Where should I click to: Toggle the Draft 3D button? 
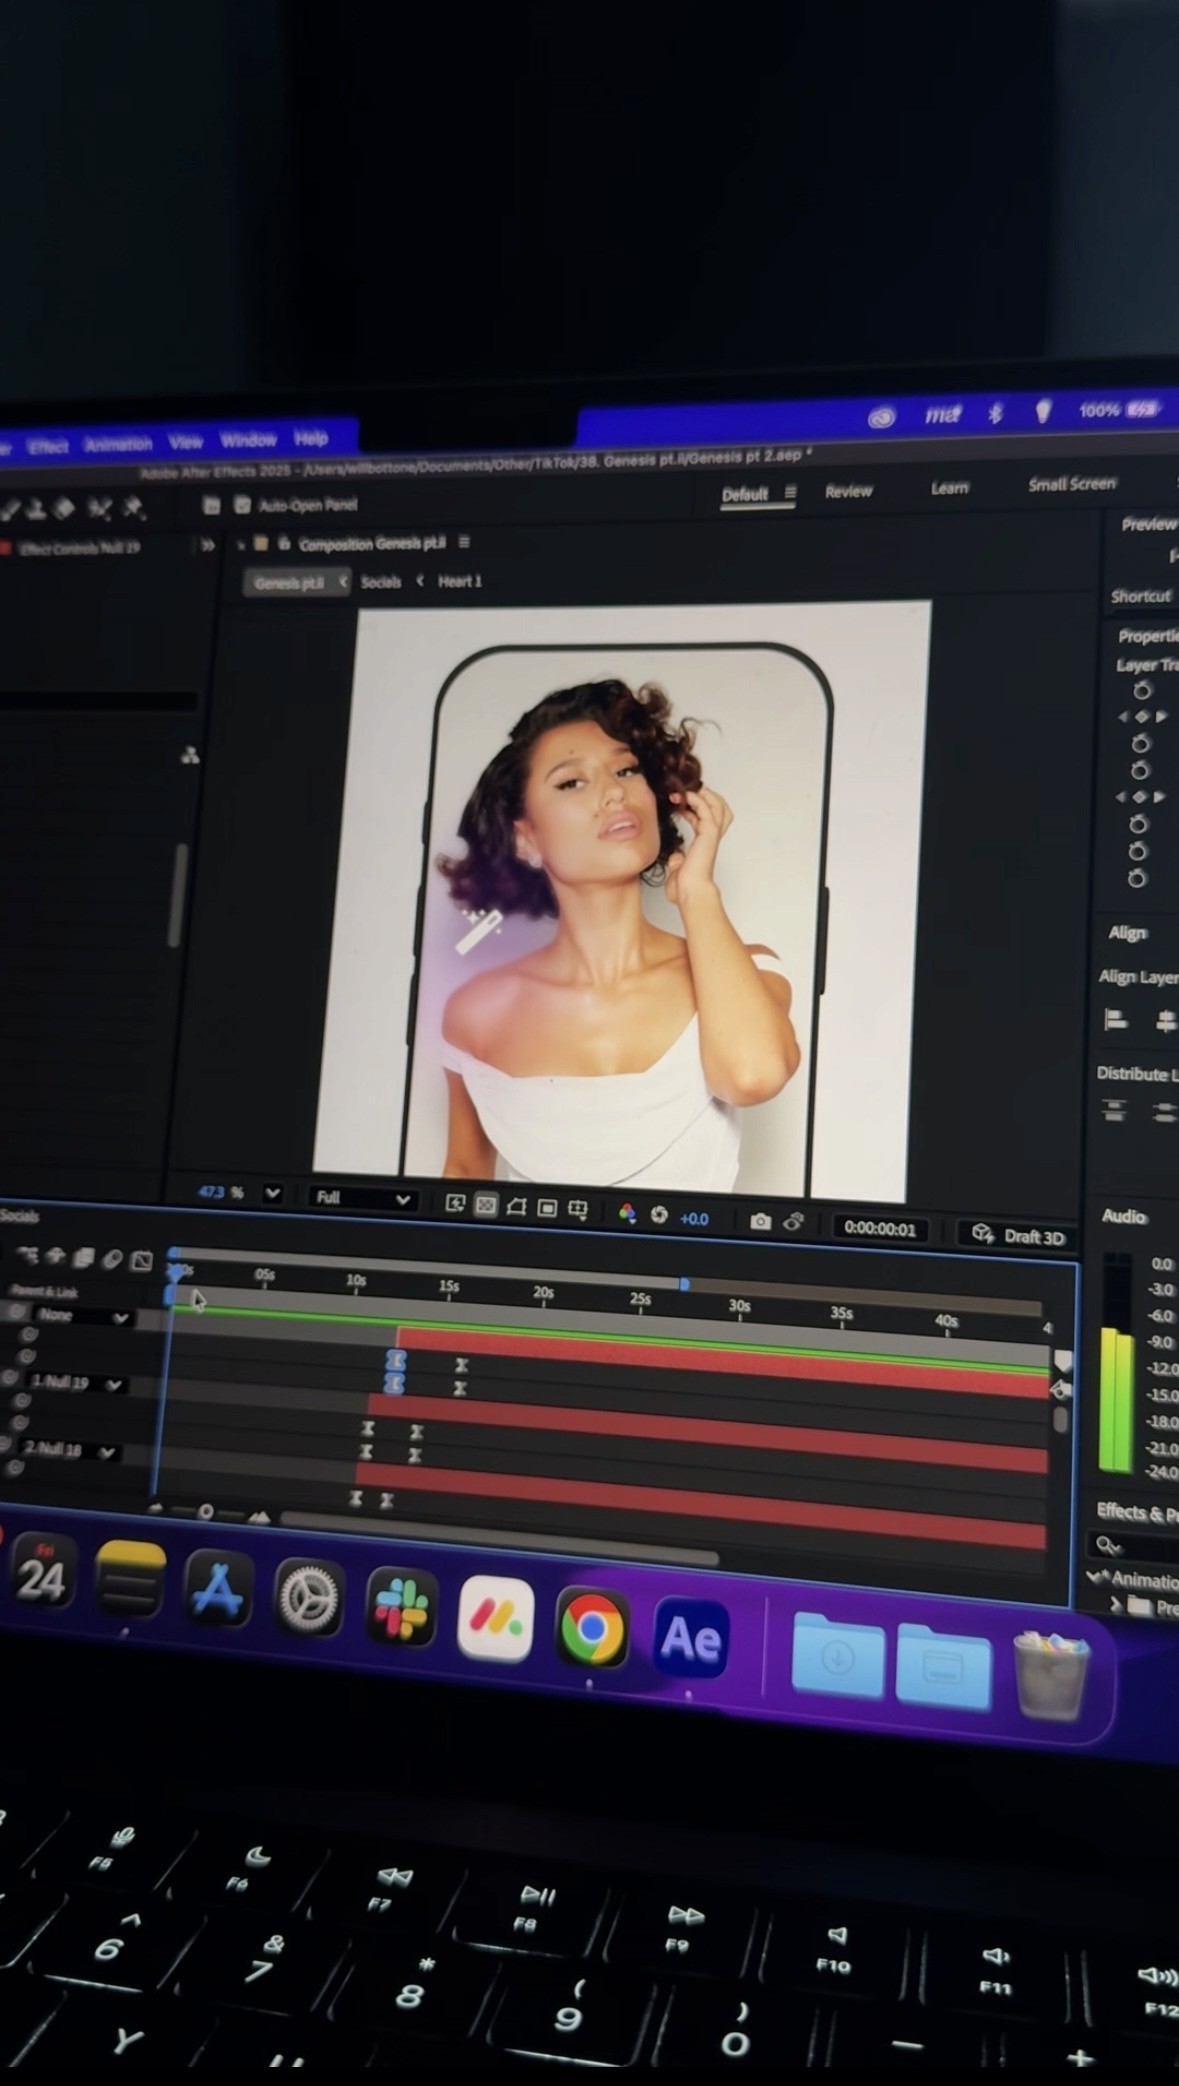coord(1018,1236)
